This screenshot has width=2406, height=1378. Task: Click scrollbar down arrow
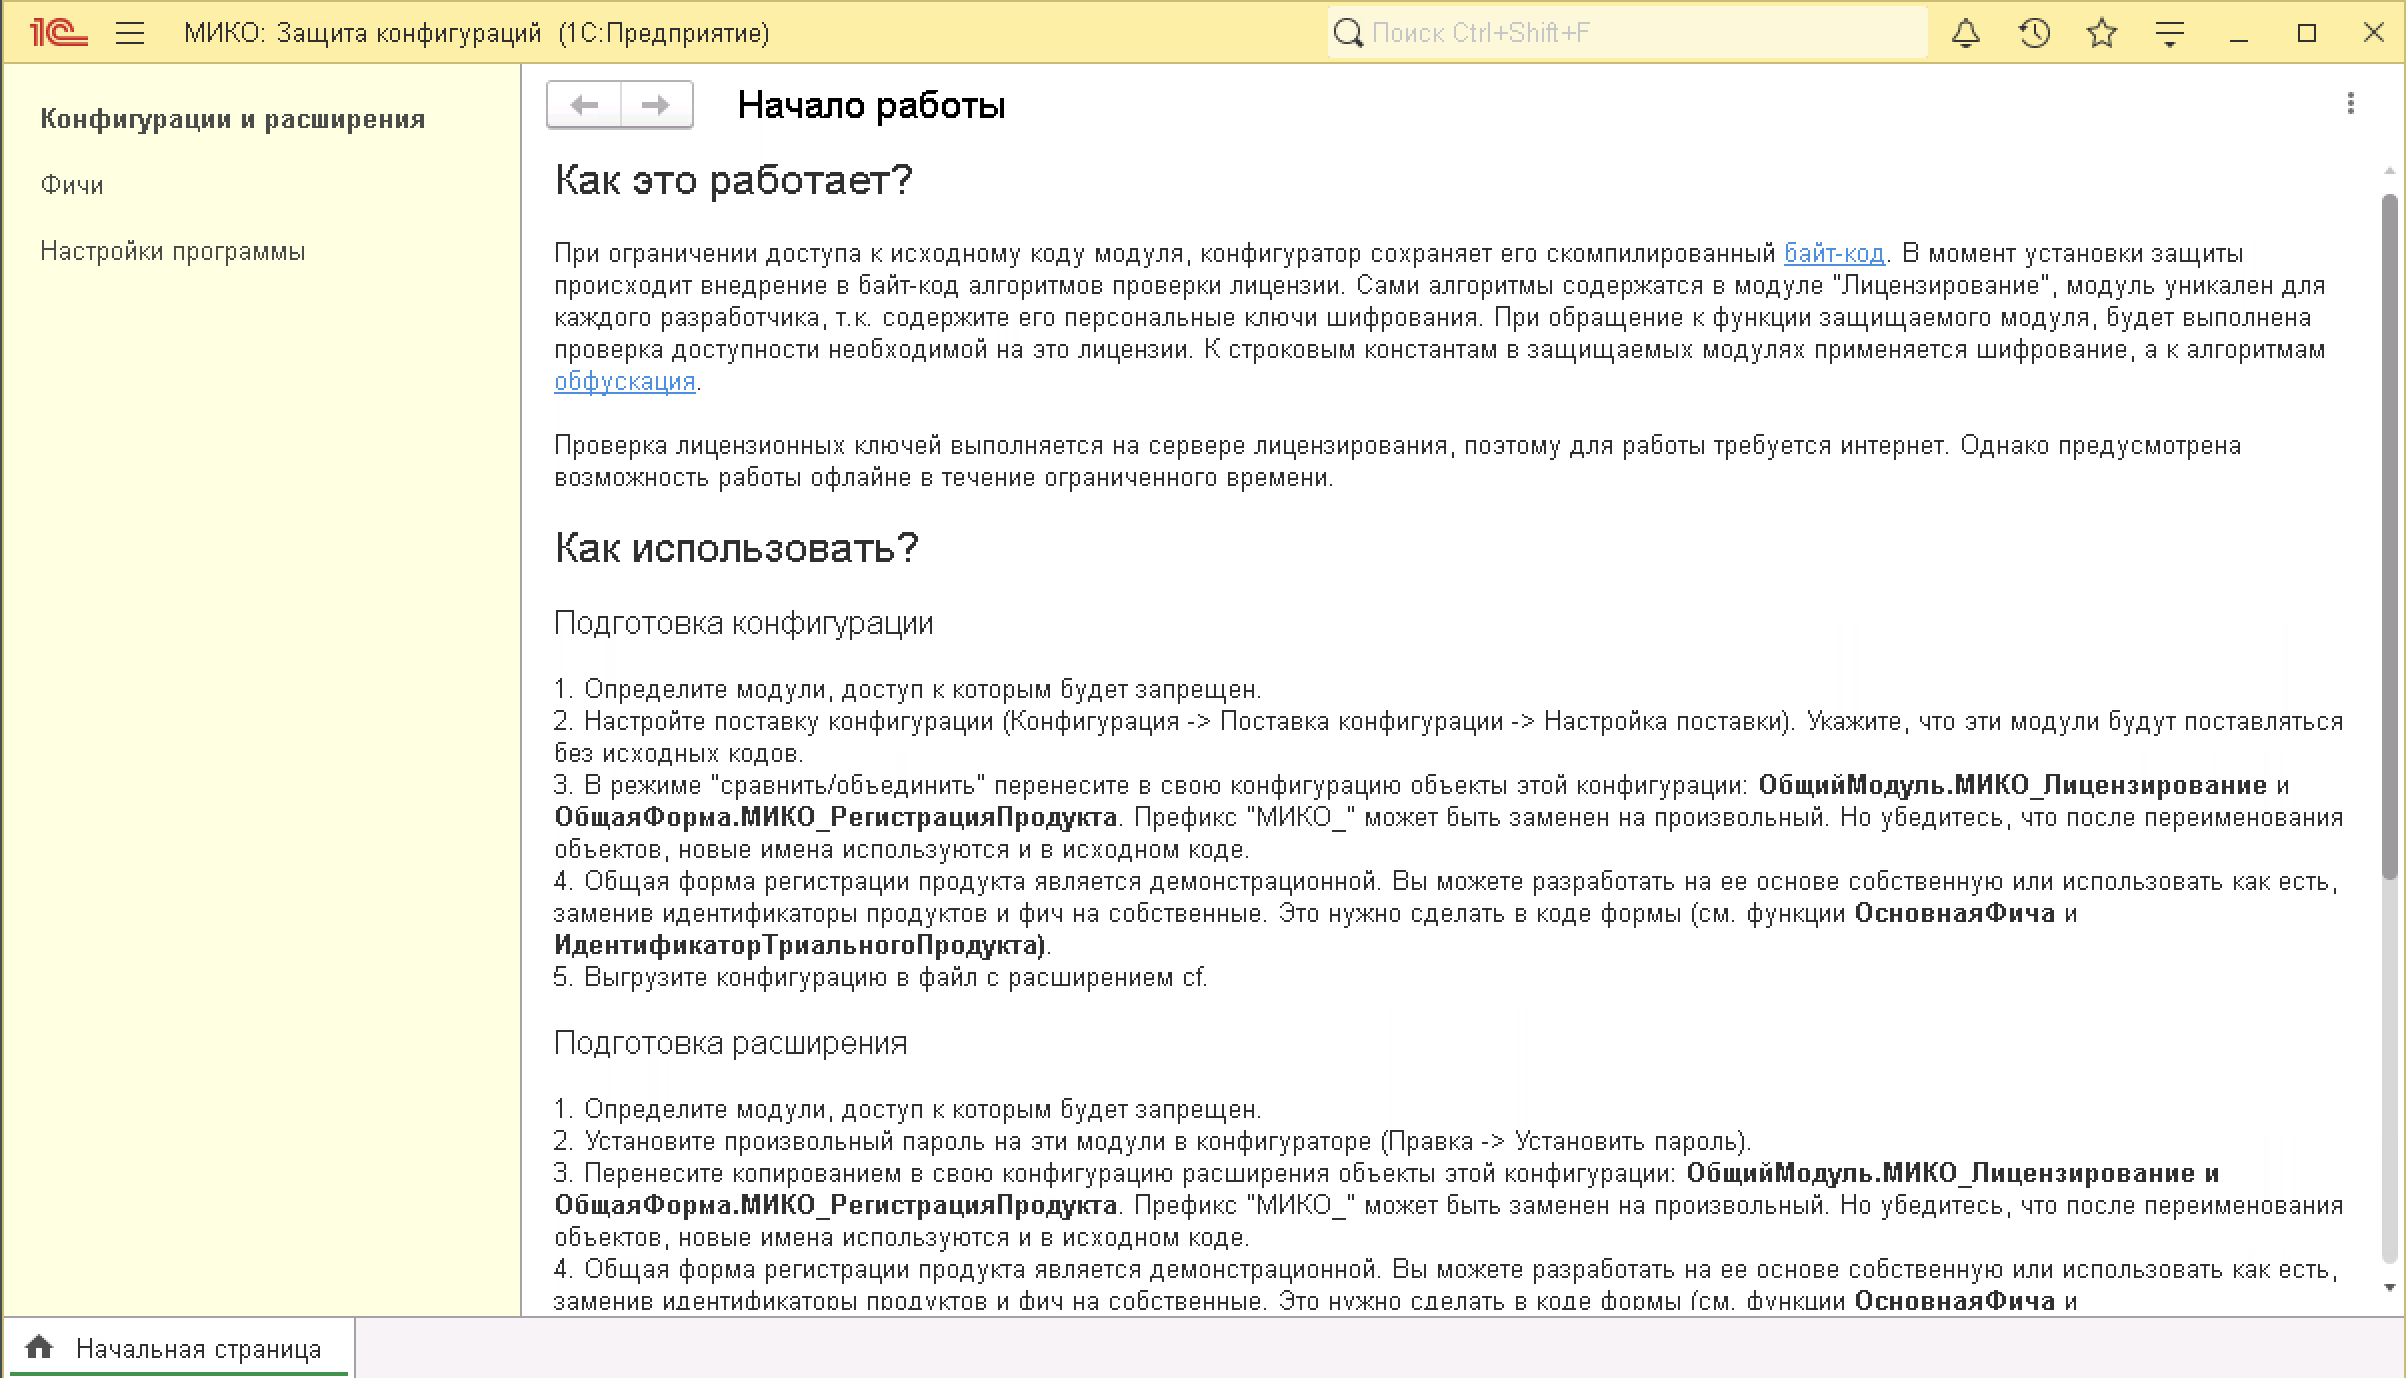coord(2390,1288)
